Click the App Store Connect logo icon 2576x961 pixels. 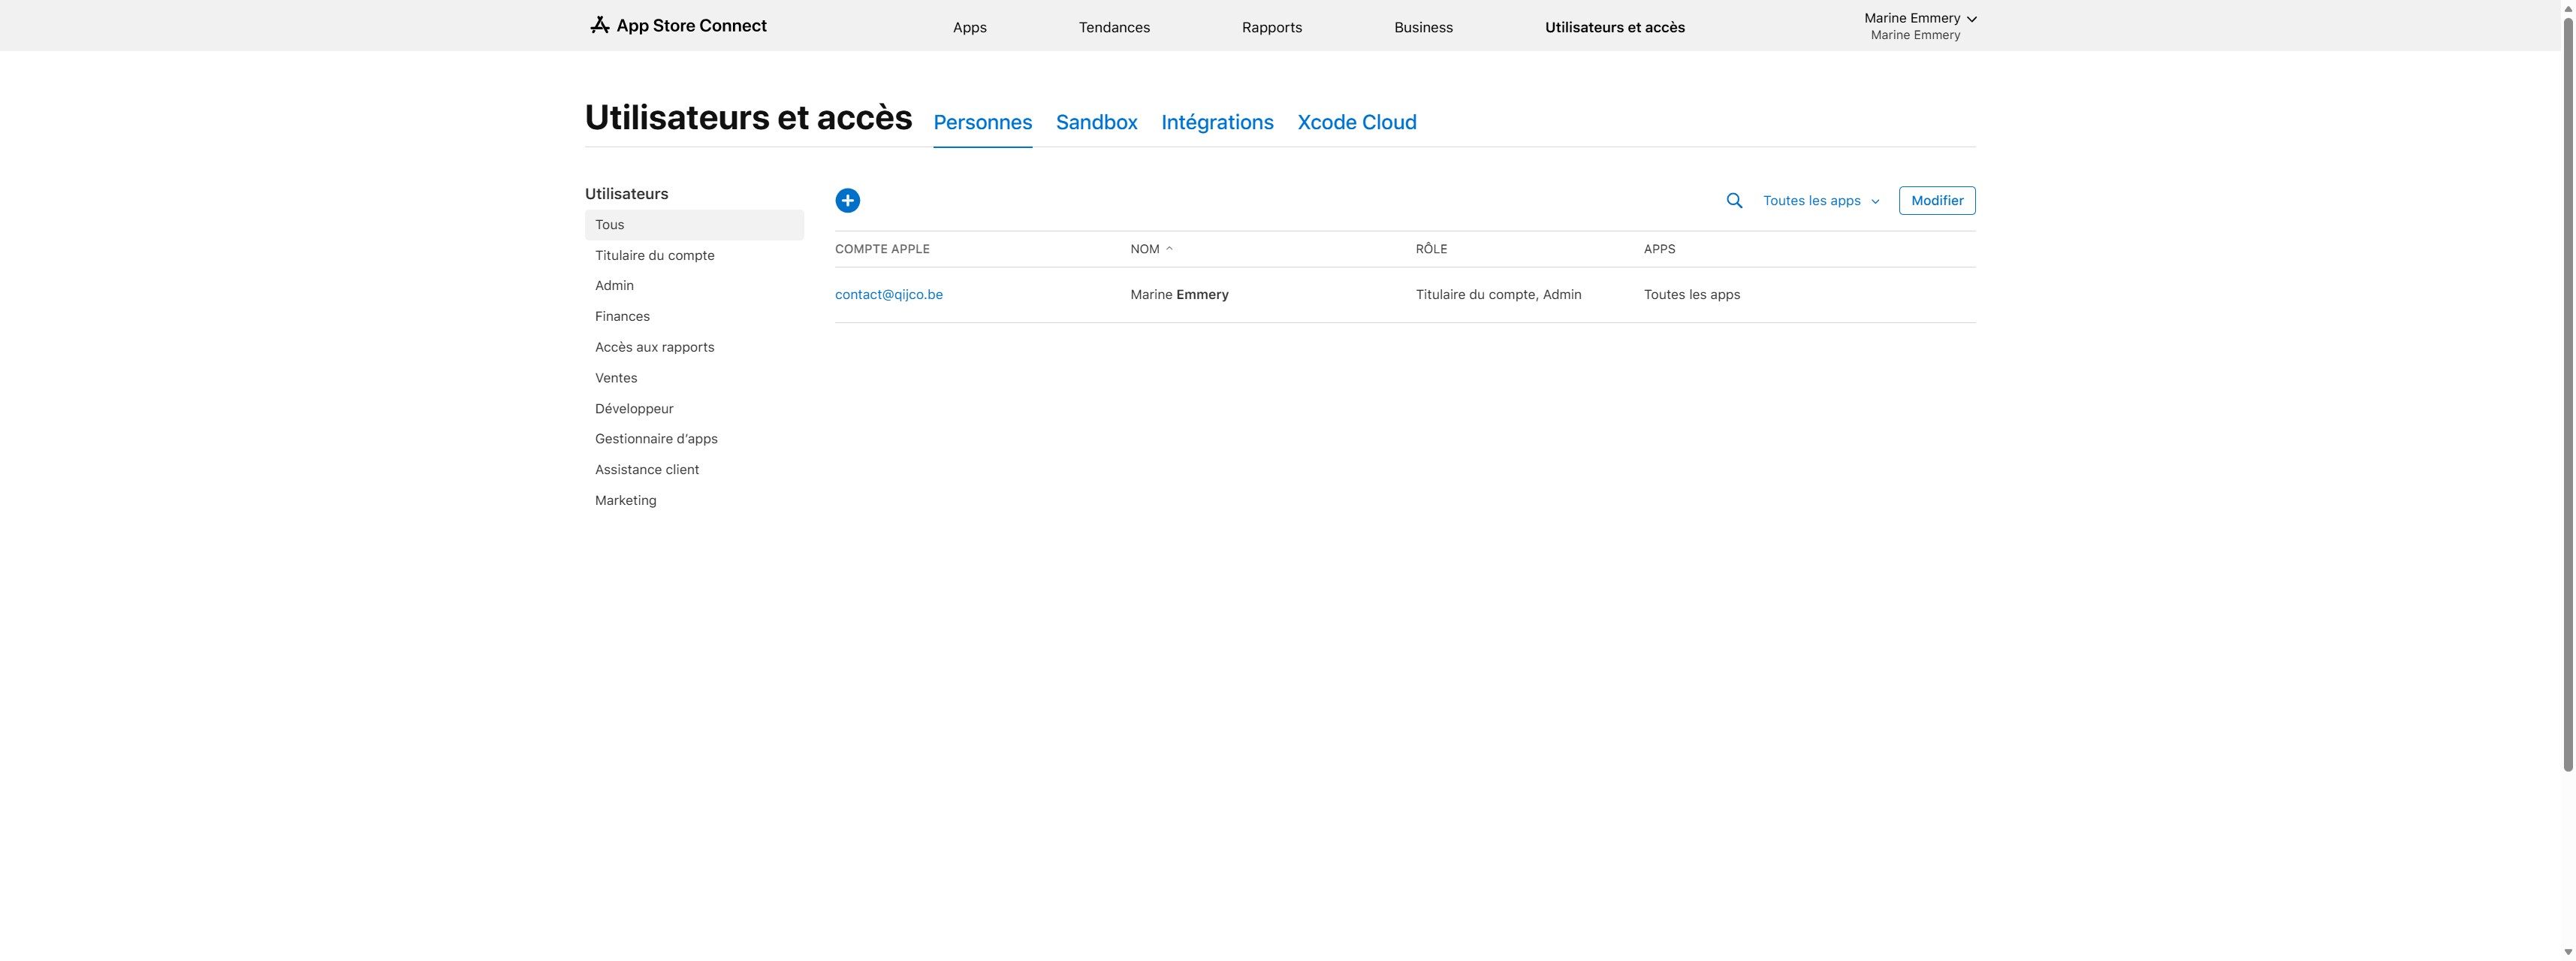click(599, 25)
